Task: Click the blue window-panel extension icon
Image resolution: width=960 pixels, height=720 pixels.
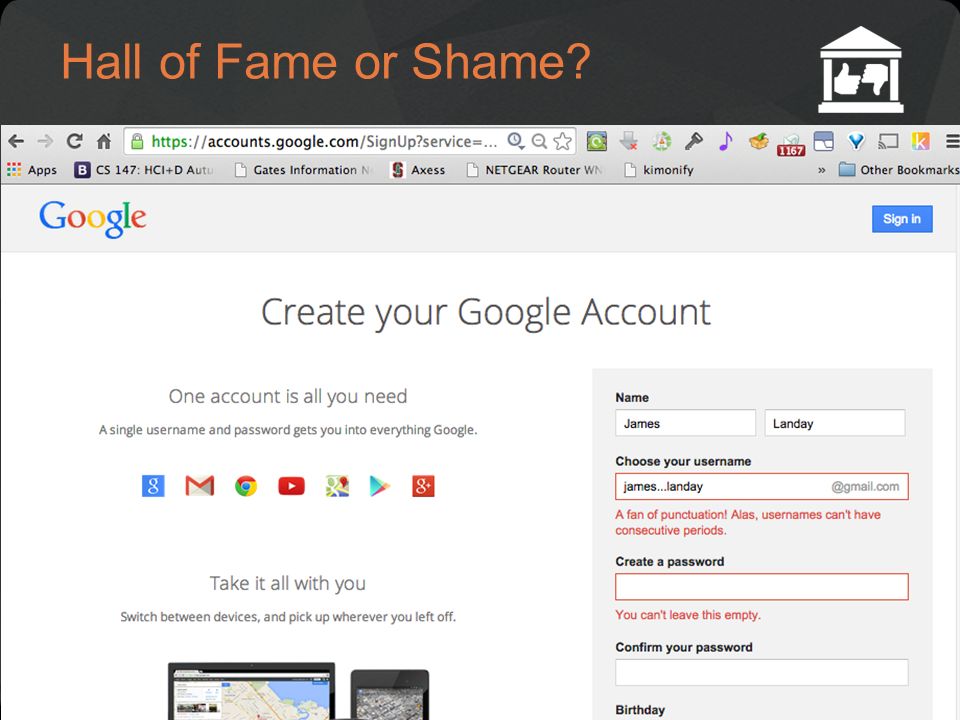Action: pos(823,141)
